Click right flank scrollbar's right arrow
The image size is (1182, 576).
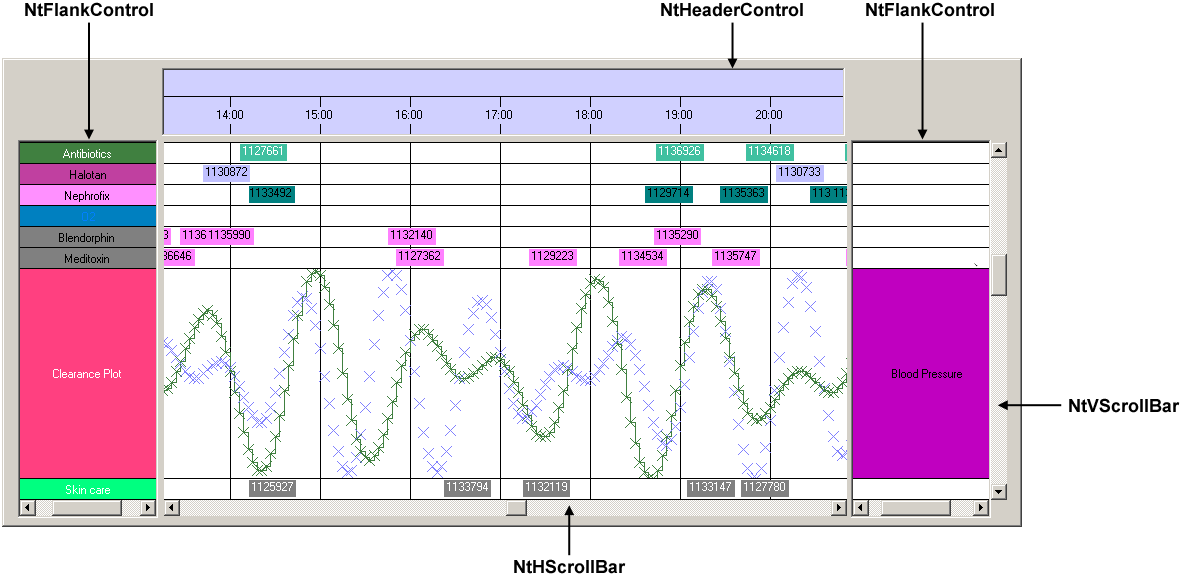click(x=981, y=508)
